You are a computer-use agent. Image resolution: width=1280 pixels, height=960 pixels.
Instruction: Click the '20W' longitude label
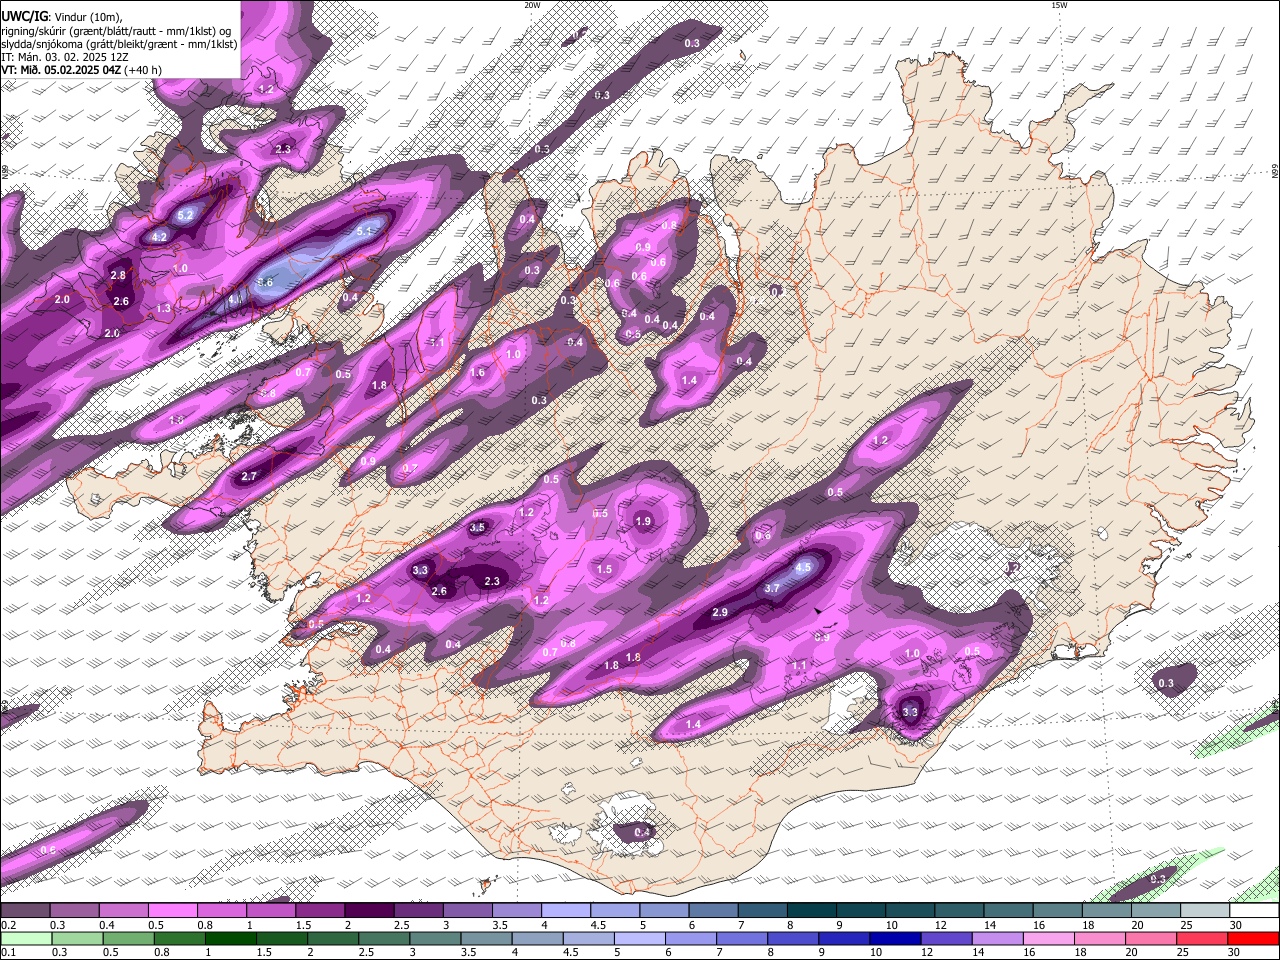click(532, 5)
